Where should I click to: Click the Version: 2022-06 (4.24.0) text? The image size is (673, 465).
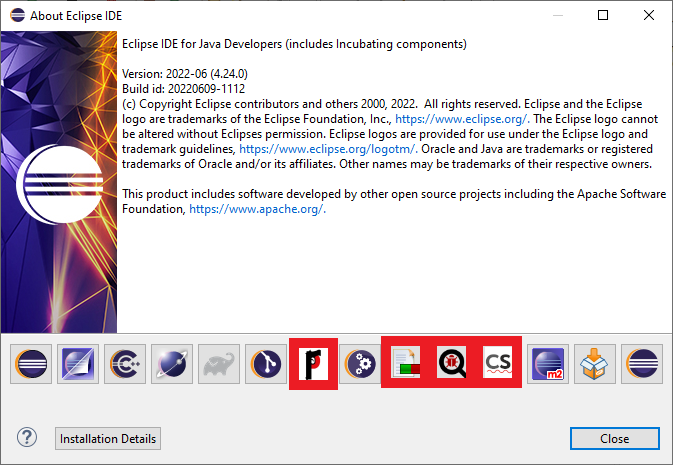[185, 74]
